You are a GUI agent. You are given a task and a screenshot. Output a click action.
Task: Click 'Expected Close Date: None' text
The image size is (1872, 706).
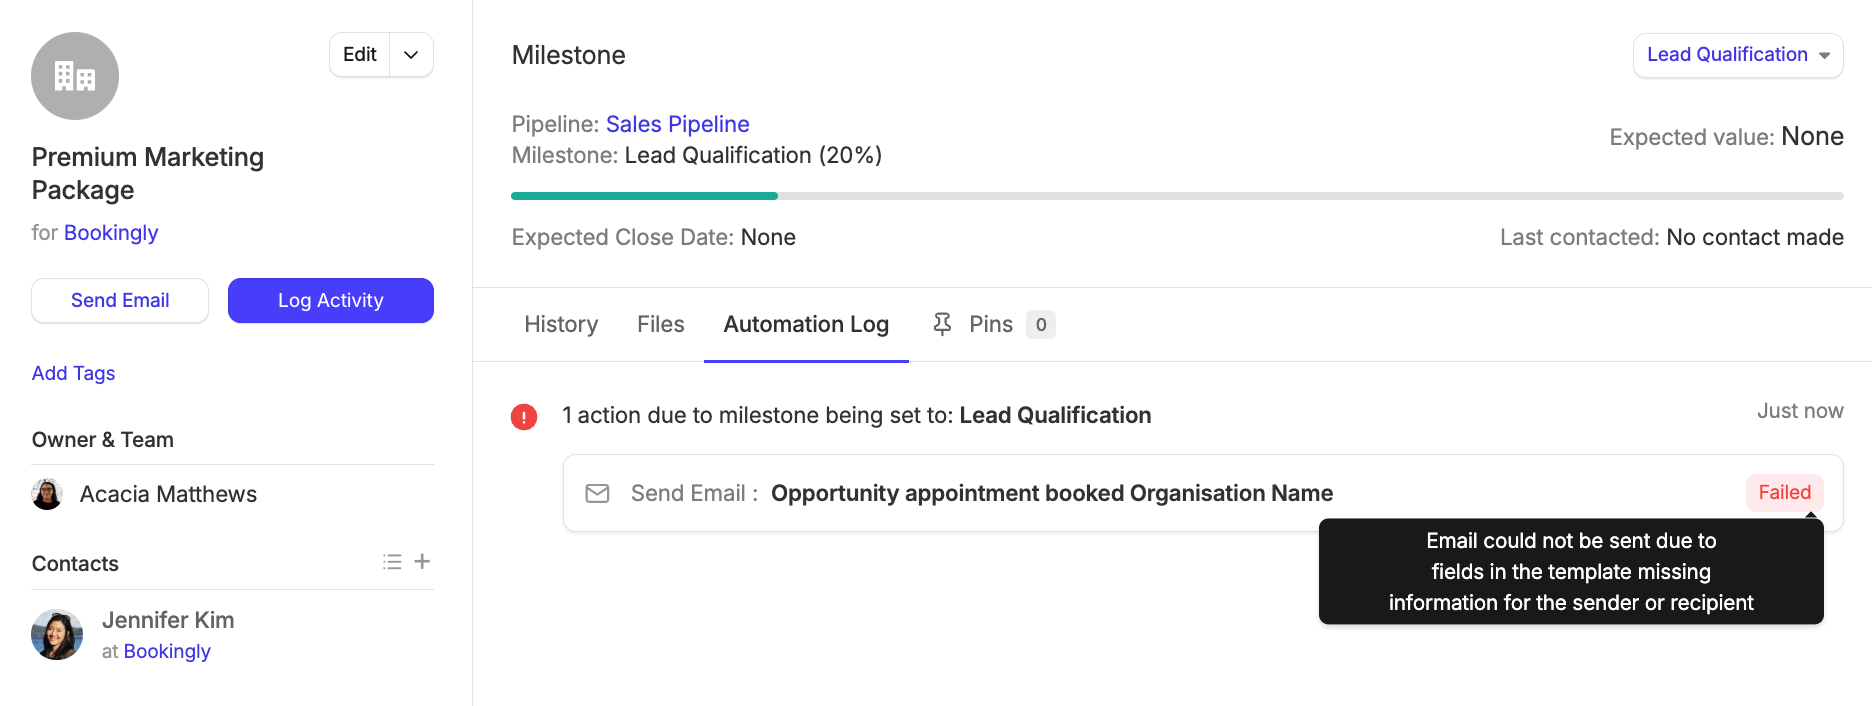(654, 237)
